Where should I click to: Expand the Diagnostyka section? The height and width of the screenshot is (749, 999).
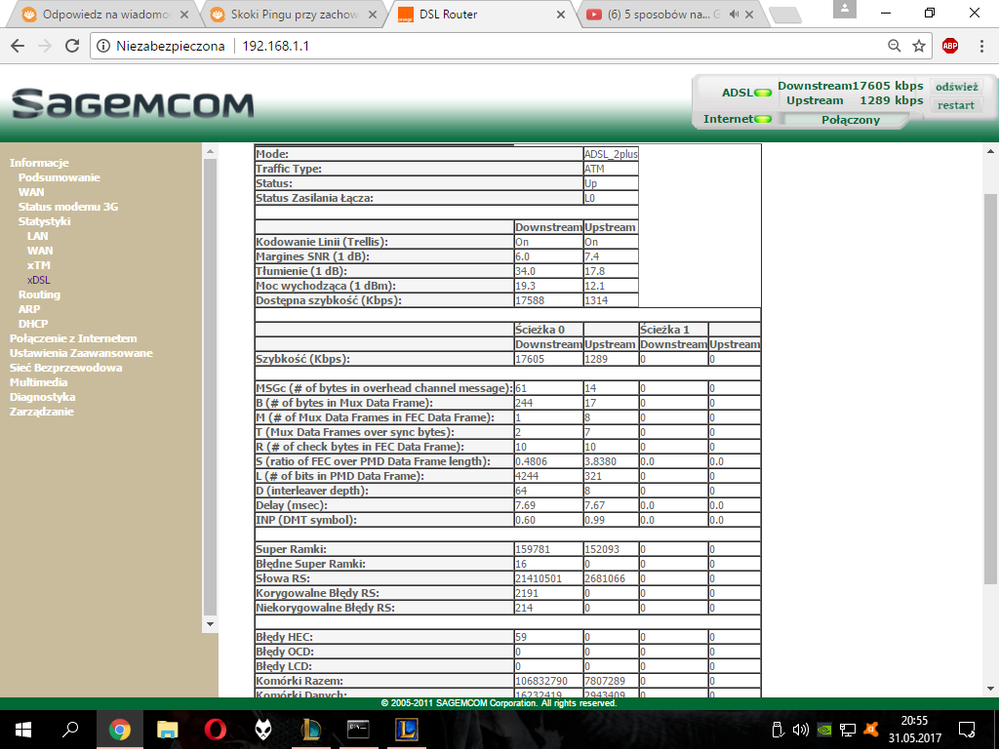(x=42, y=397)
